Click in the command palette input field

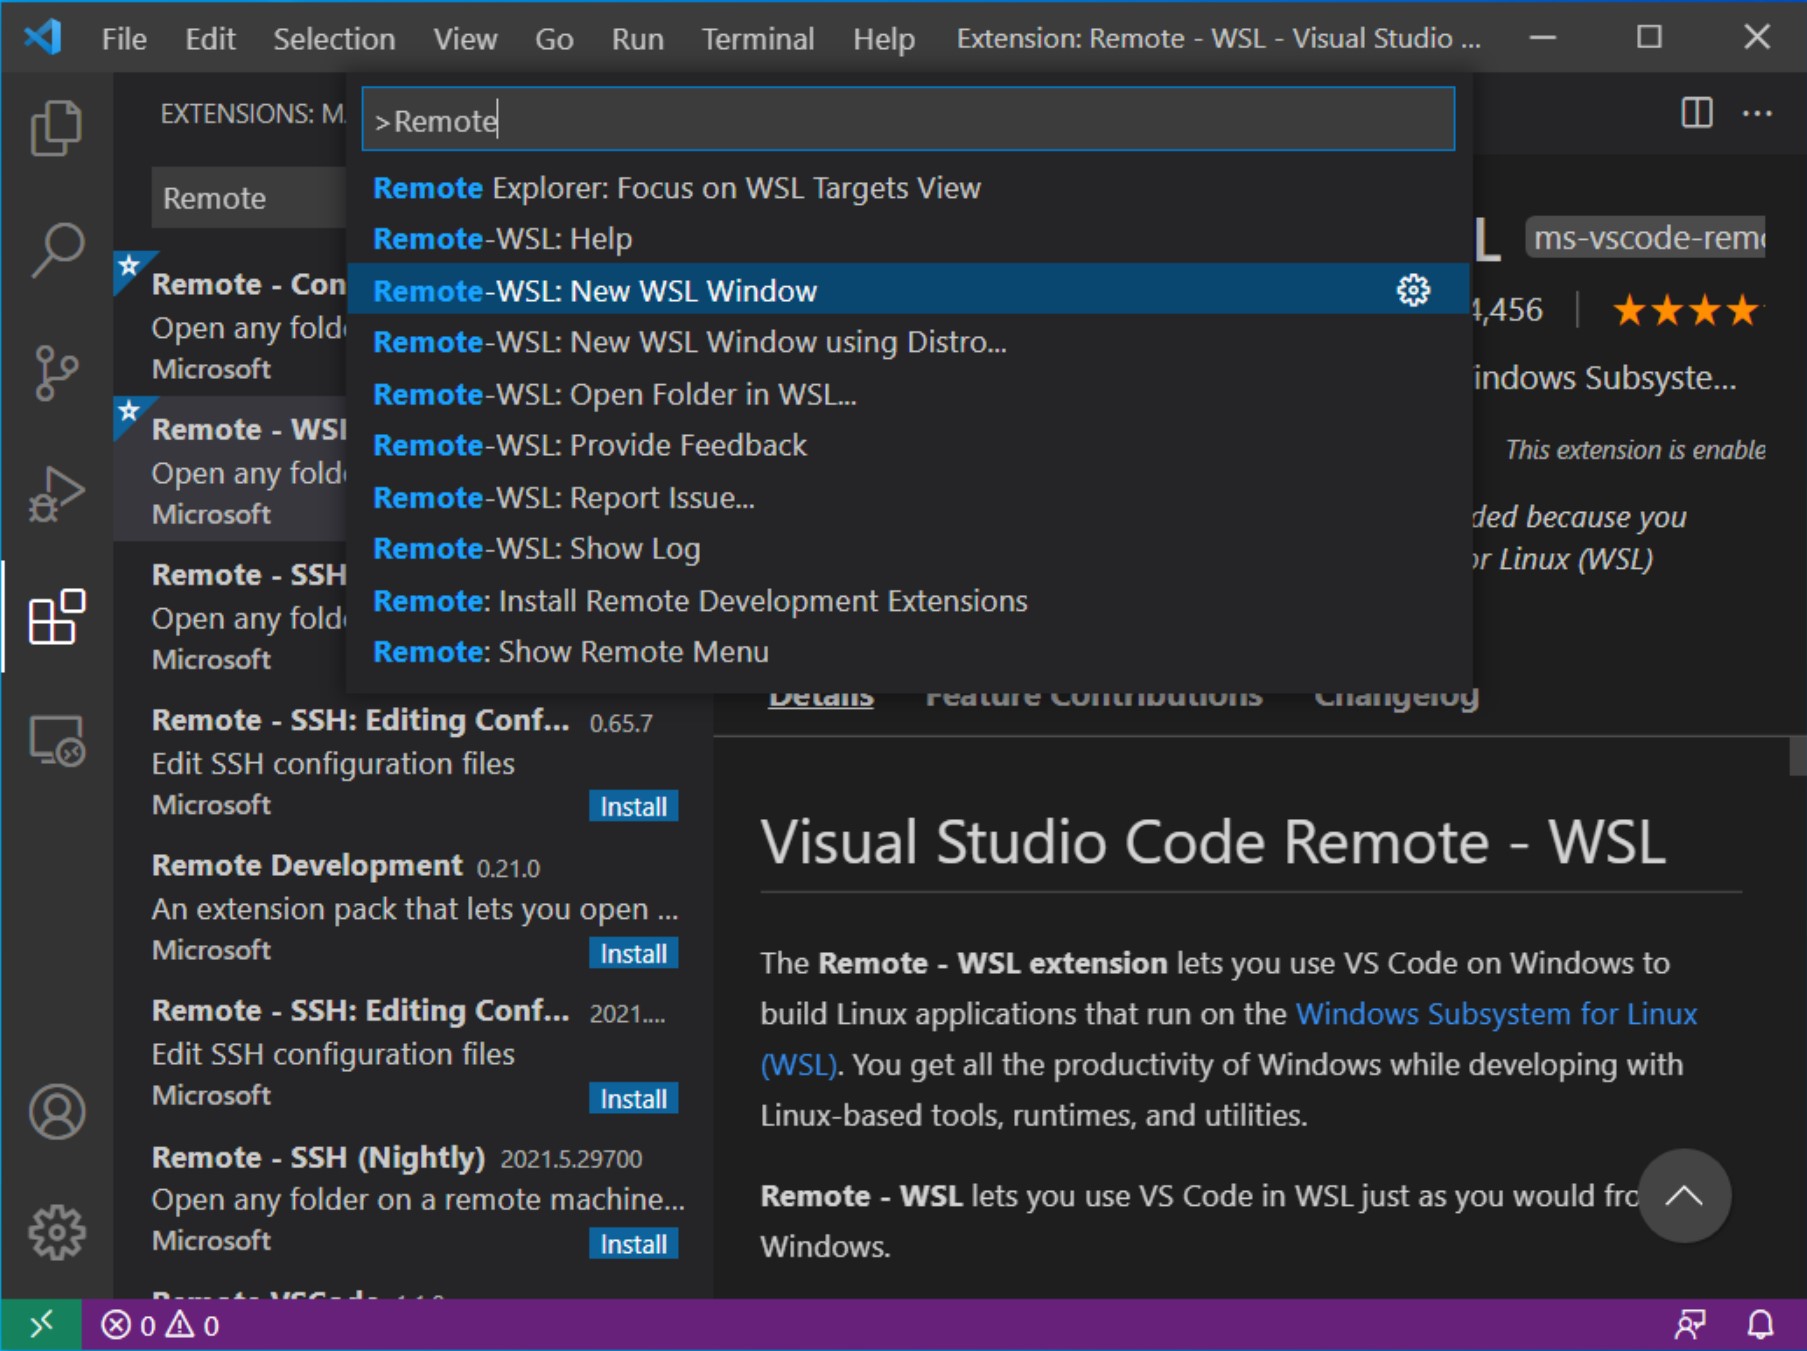907,120
